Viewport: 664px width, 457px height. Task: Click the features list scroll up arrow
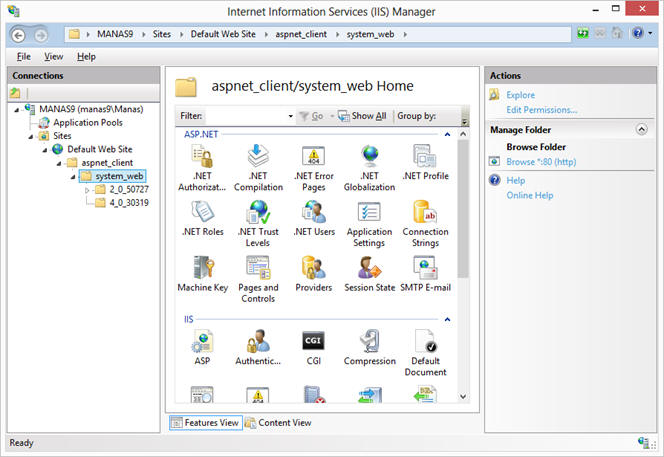click(463, 134)
